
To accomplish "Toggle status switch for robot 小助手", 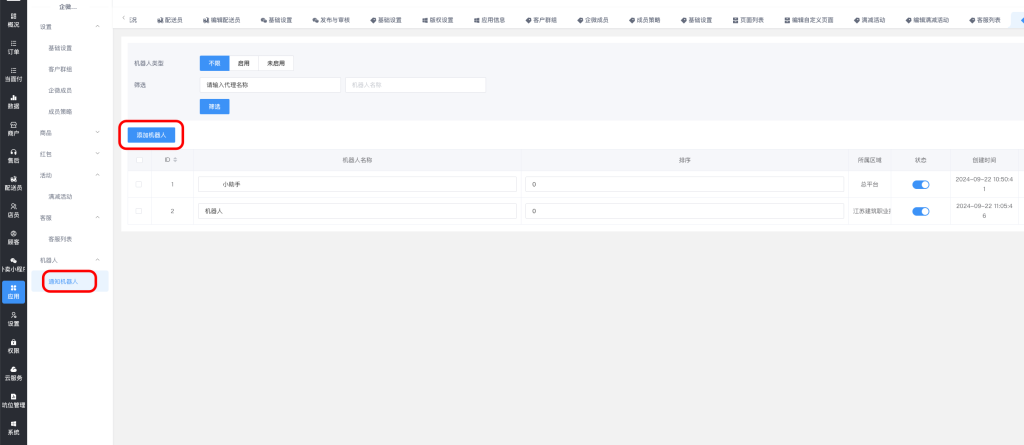I will tap(920, 184).
